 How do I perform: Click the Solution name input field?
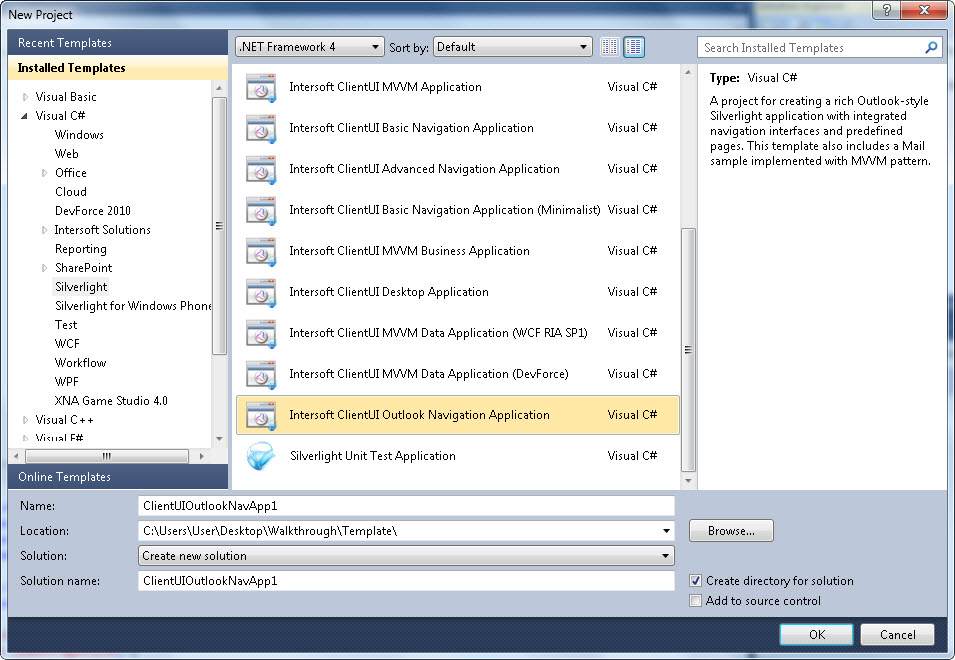(406, 581)
